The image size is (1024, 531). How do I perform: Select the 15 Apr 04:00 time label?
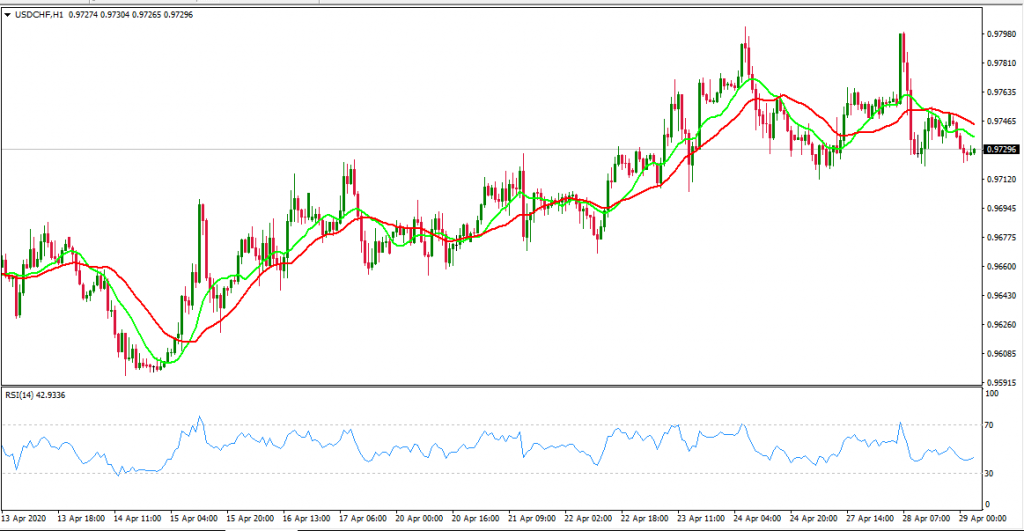pyautogui.click(x=195, y=519)
